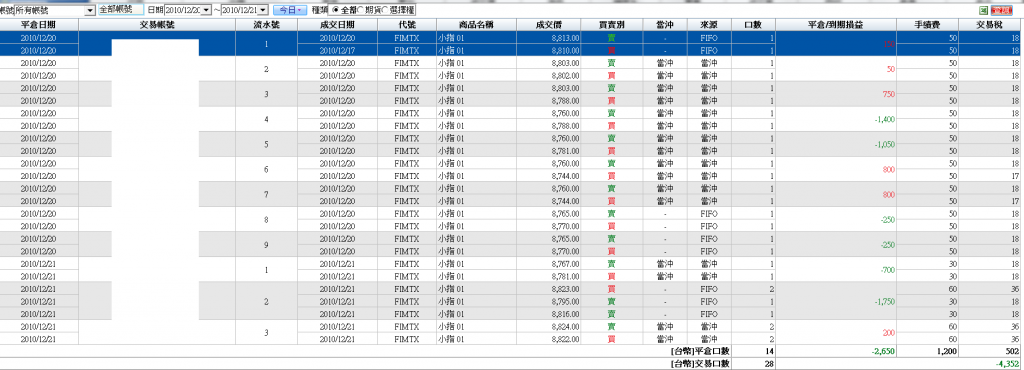Screen dimensions: 1024x370
Task: Click the 全部帳號 field
Action: tap(120, 10)
